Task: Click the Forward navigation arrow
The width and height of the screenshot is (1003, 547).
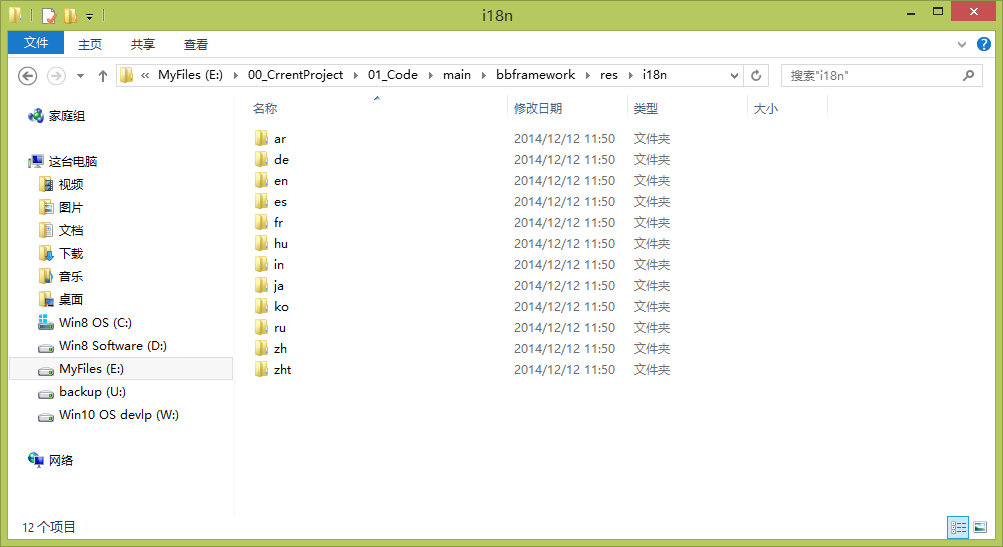Action: click(56, 75)
